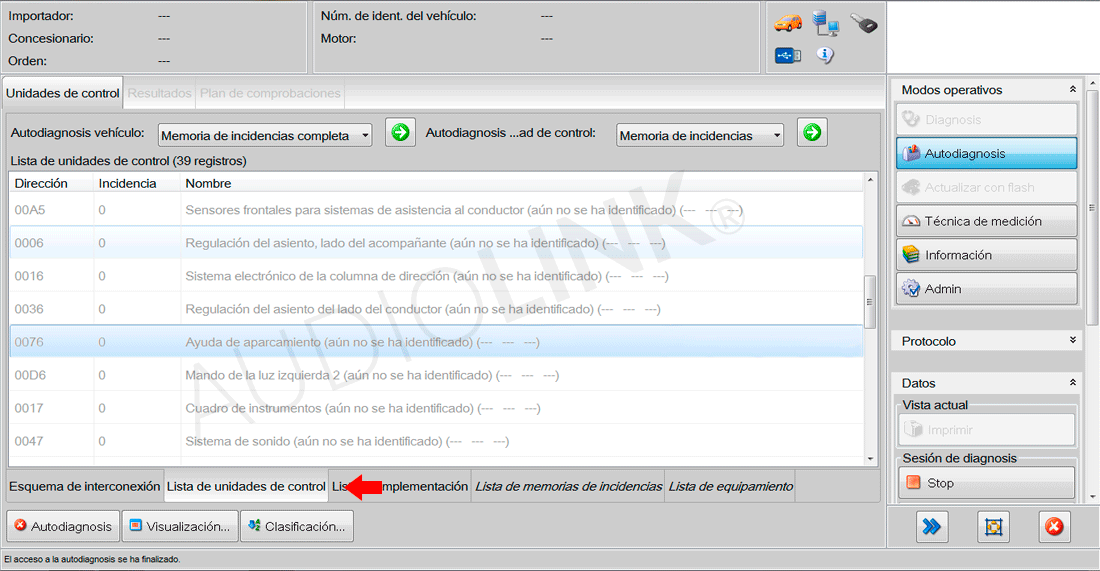
Task: Click the fullscreen frame icon button
Action: pos(993,526)
